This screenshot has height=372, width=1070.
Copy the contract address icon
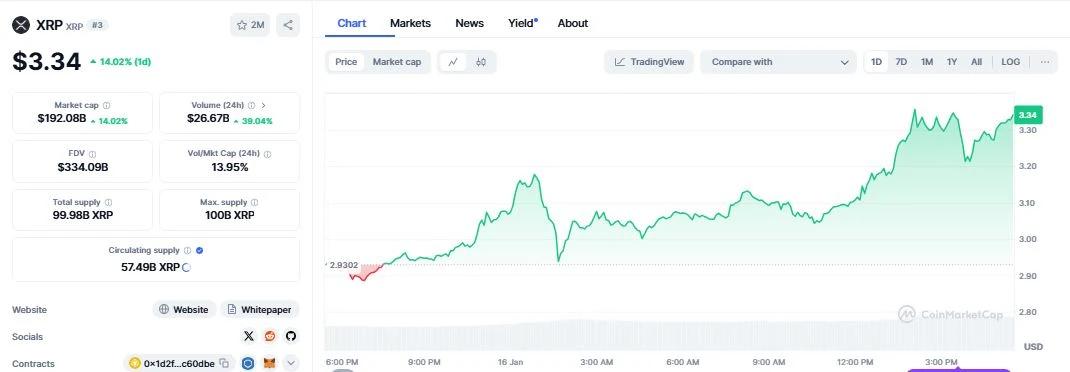click(225, 364)
